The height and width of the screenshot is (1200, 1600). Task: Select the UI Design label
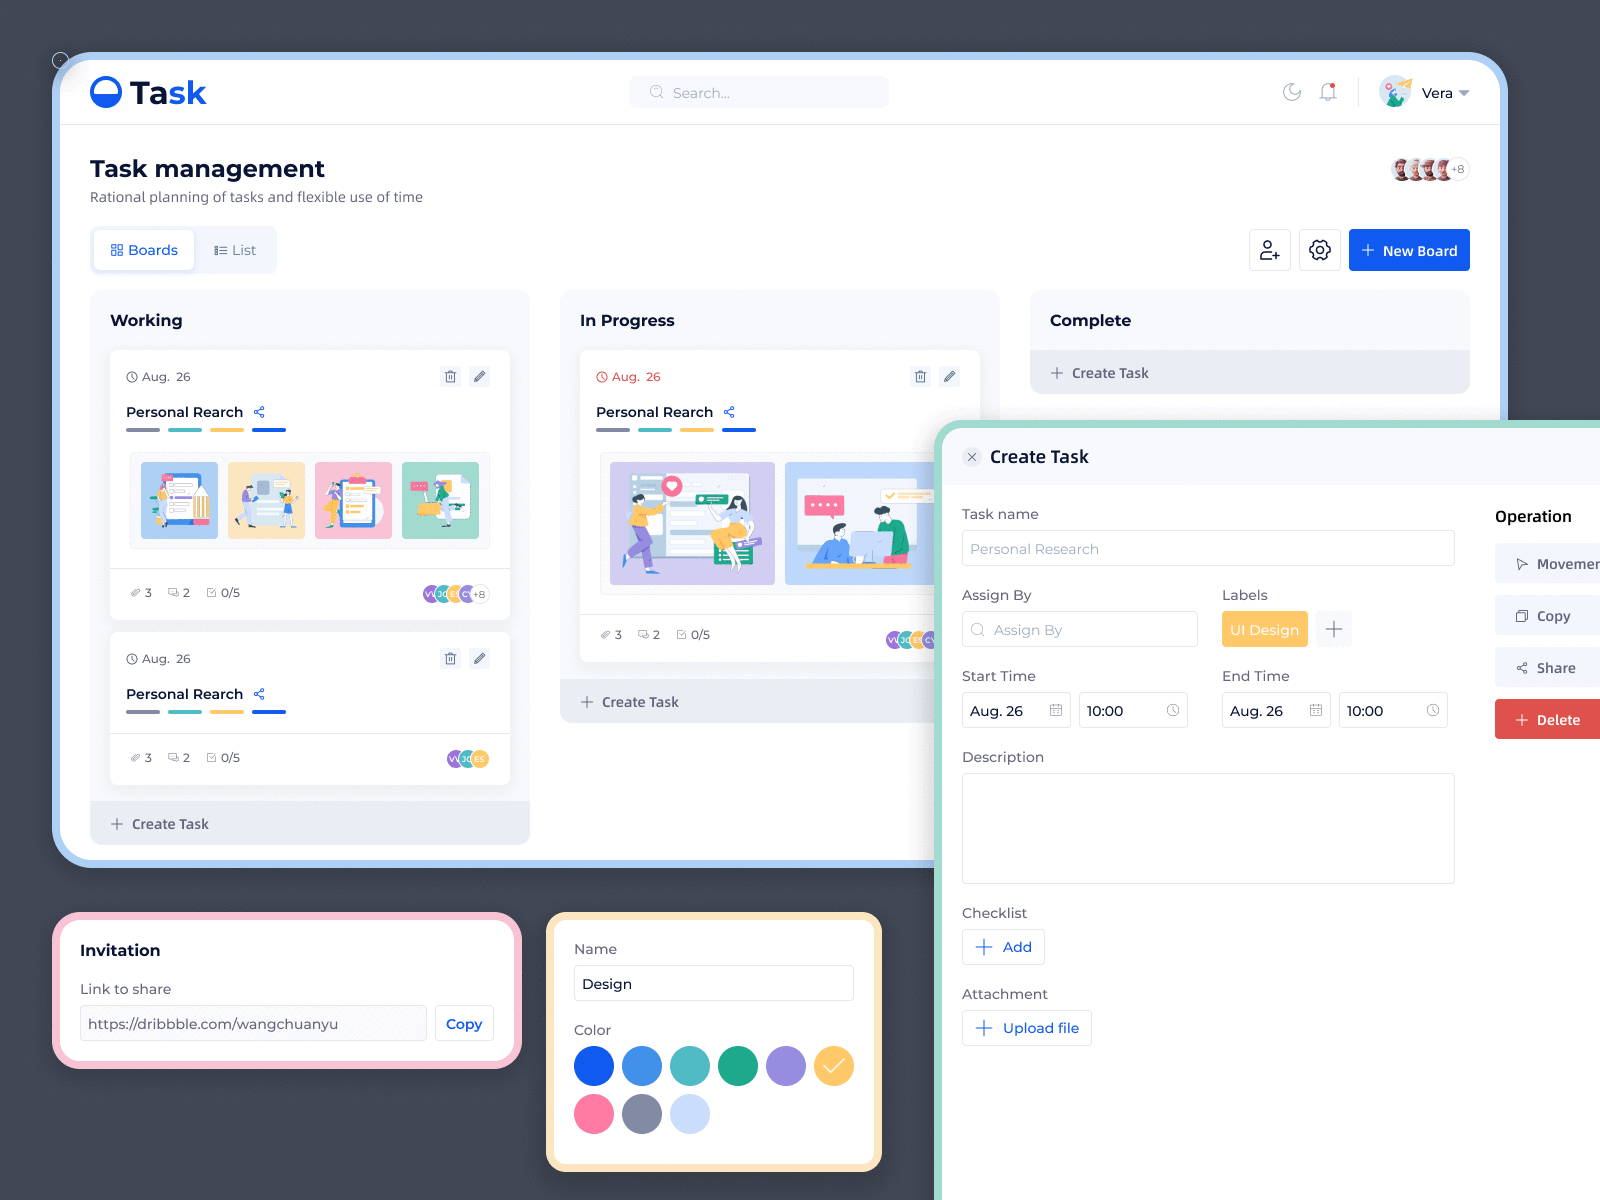point(1265,629)
